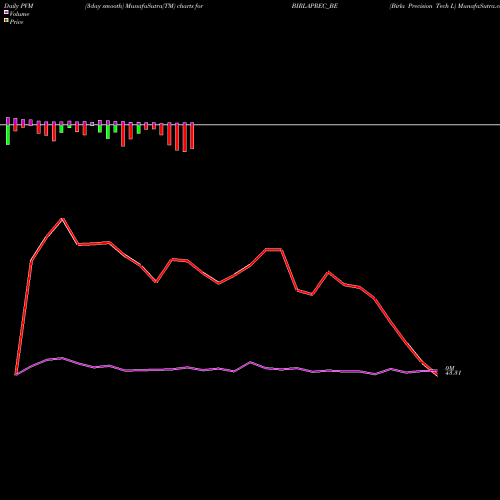Click the '0M' volume value label
Image resolution: width=500 pixels, height=500 pixels.
click(x=450, y=368)
